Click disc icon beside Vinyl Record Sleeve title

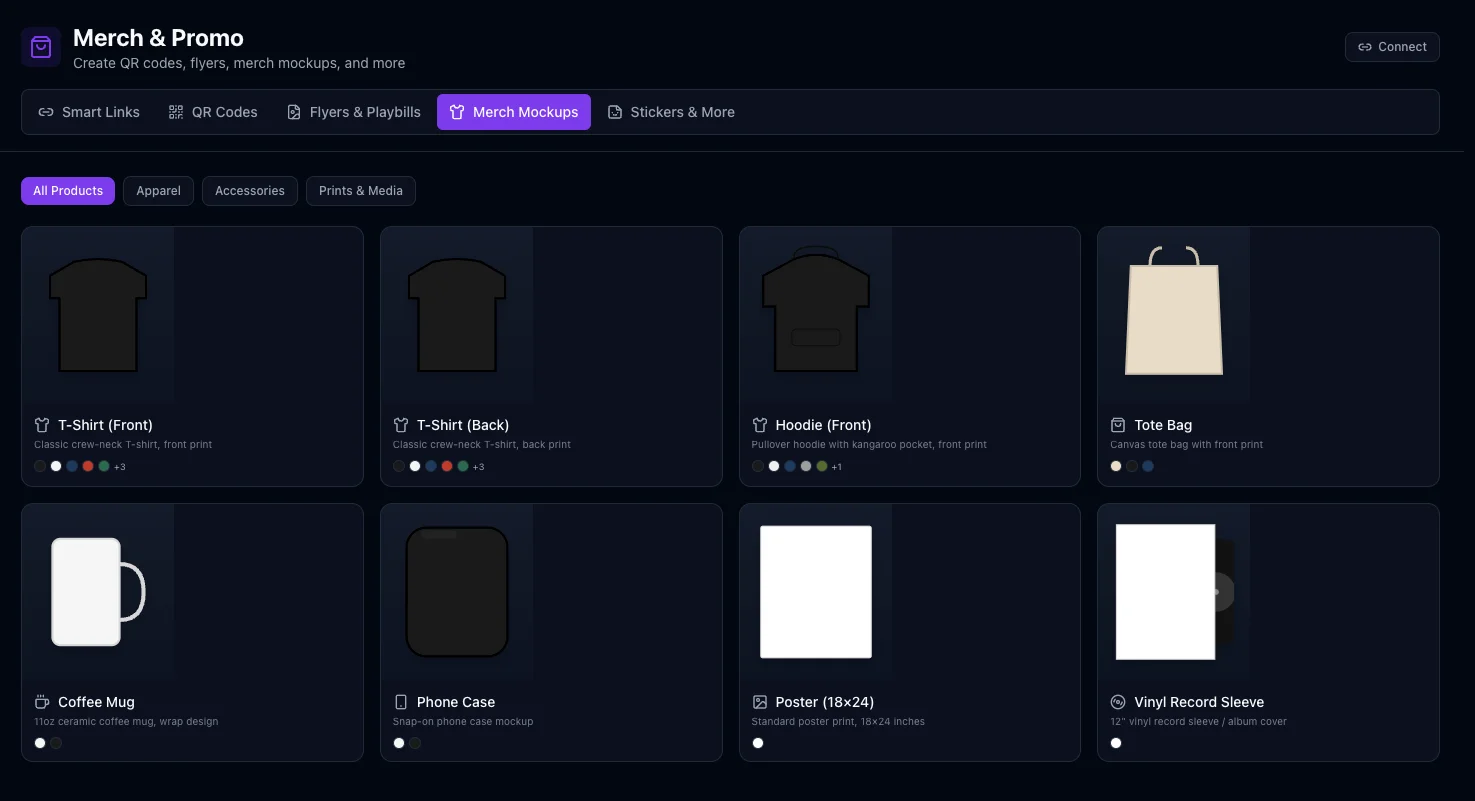1118,702
